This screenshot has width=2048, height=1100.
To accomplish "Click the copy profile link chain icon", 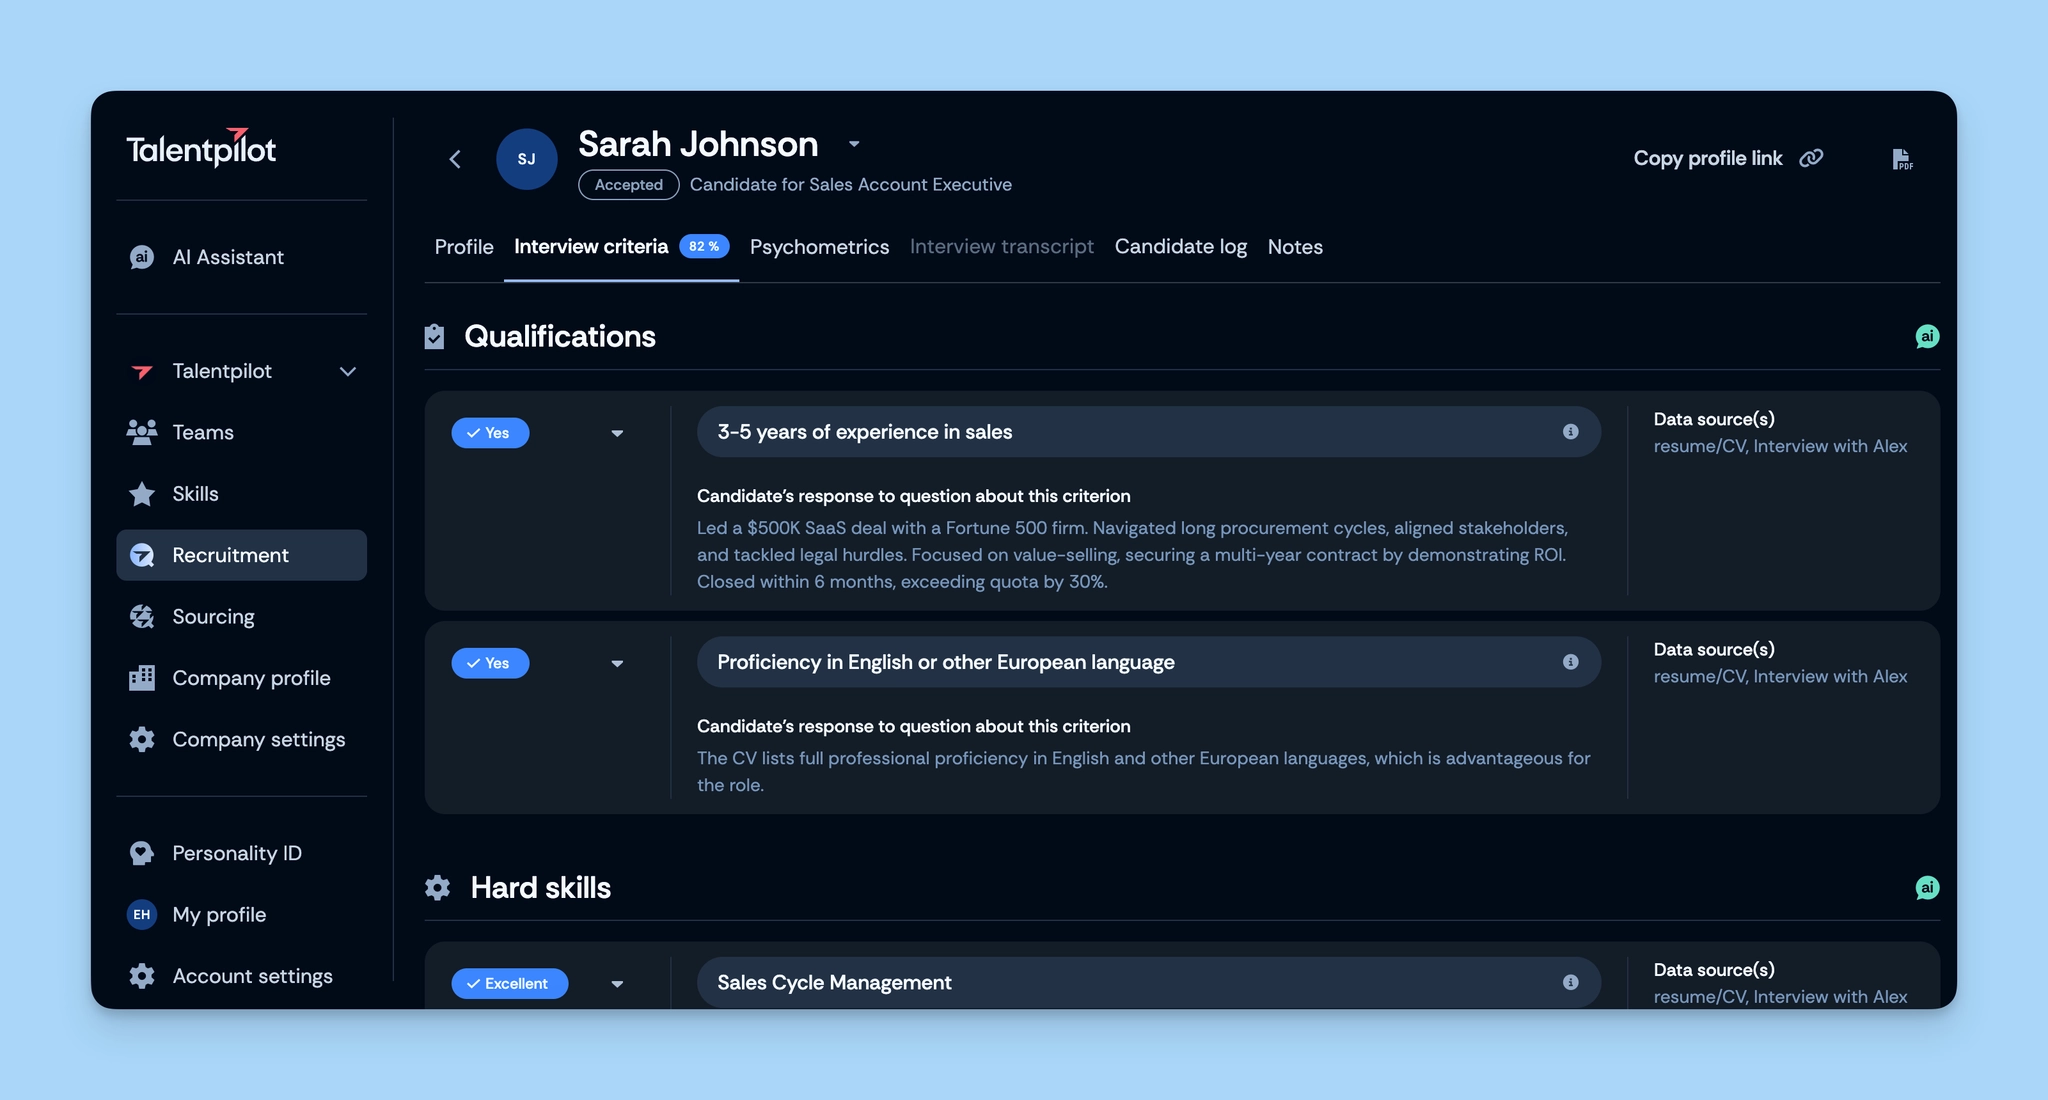I will pos(1811,158).
